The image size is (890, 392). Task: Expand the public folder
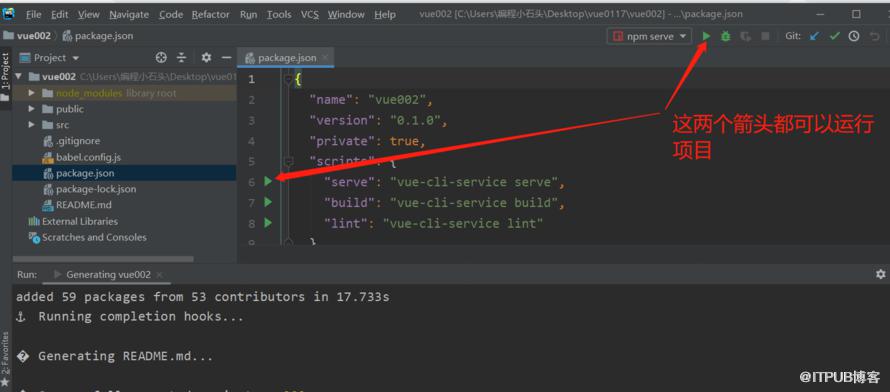coord(31,109)
